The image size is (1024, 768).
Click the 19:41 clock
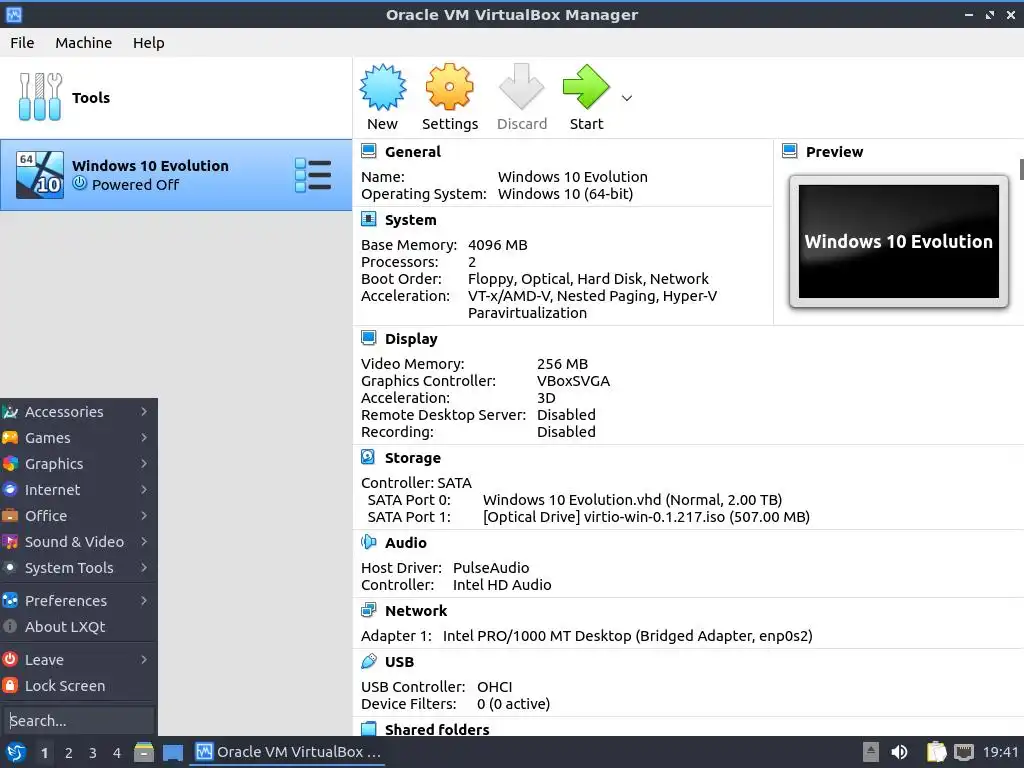1000,752
